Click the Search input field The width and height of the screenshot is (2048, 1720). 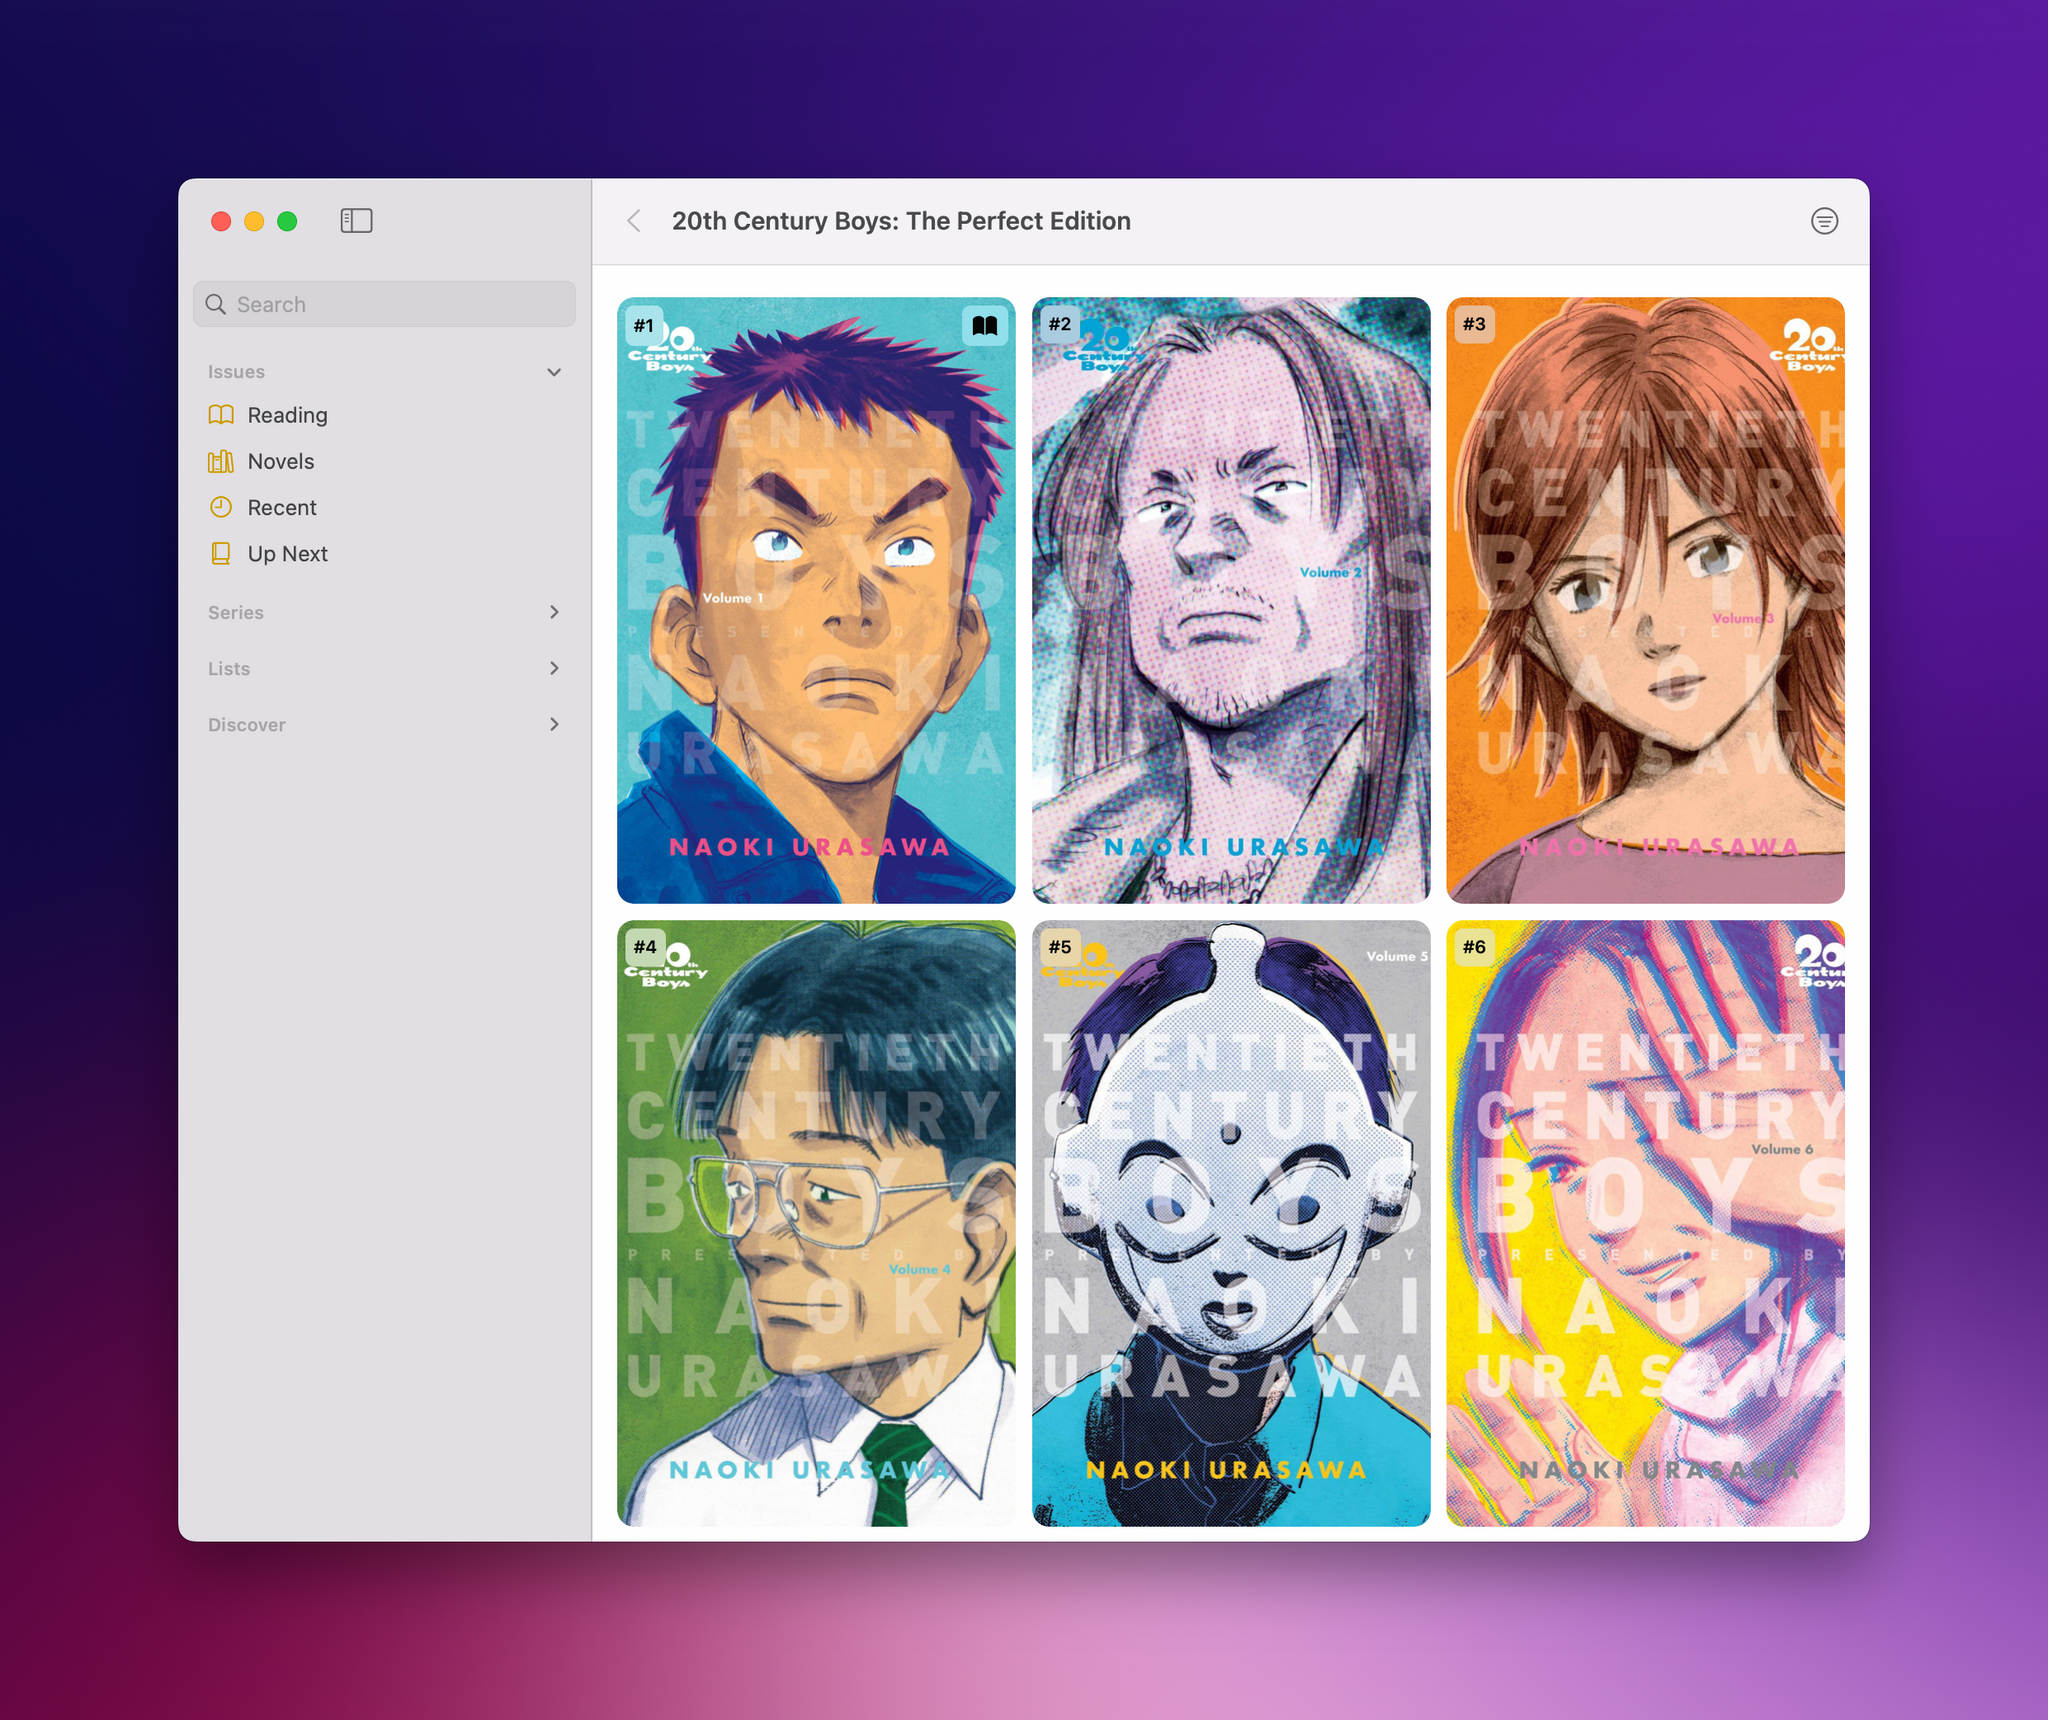[384, 302]
